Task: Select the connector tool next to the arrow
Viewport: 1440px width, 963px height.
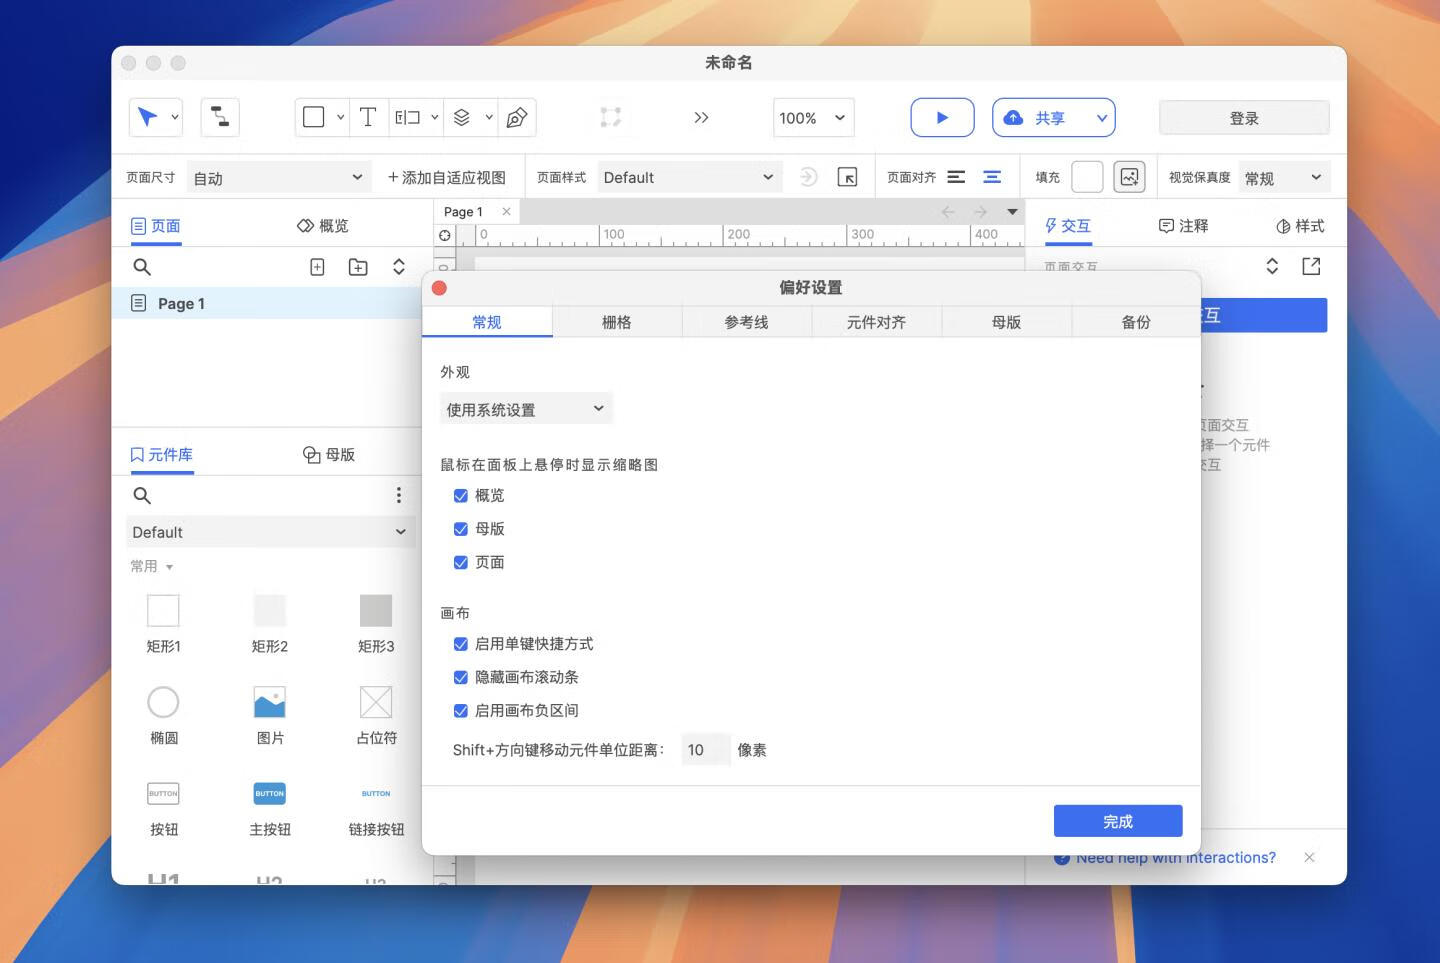Action: tap(219, 117)
